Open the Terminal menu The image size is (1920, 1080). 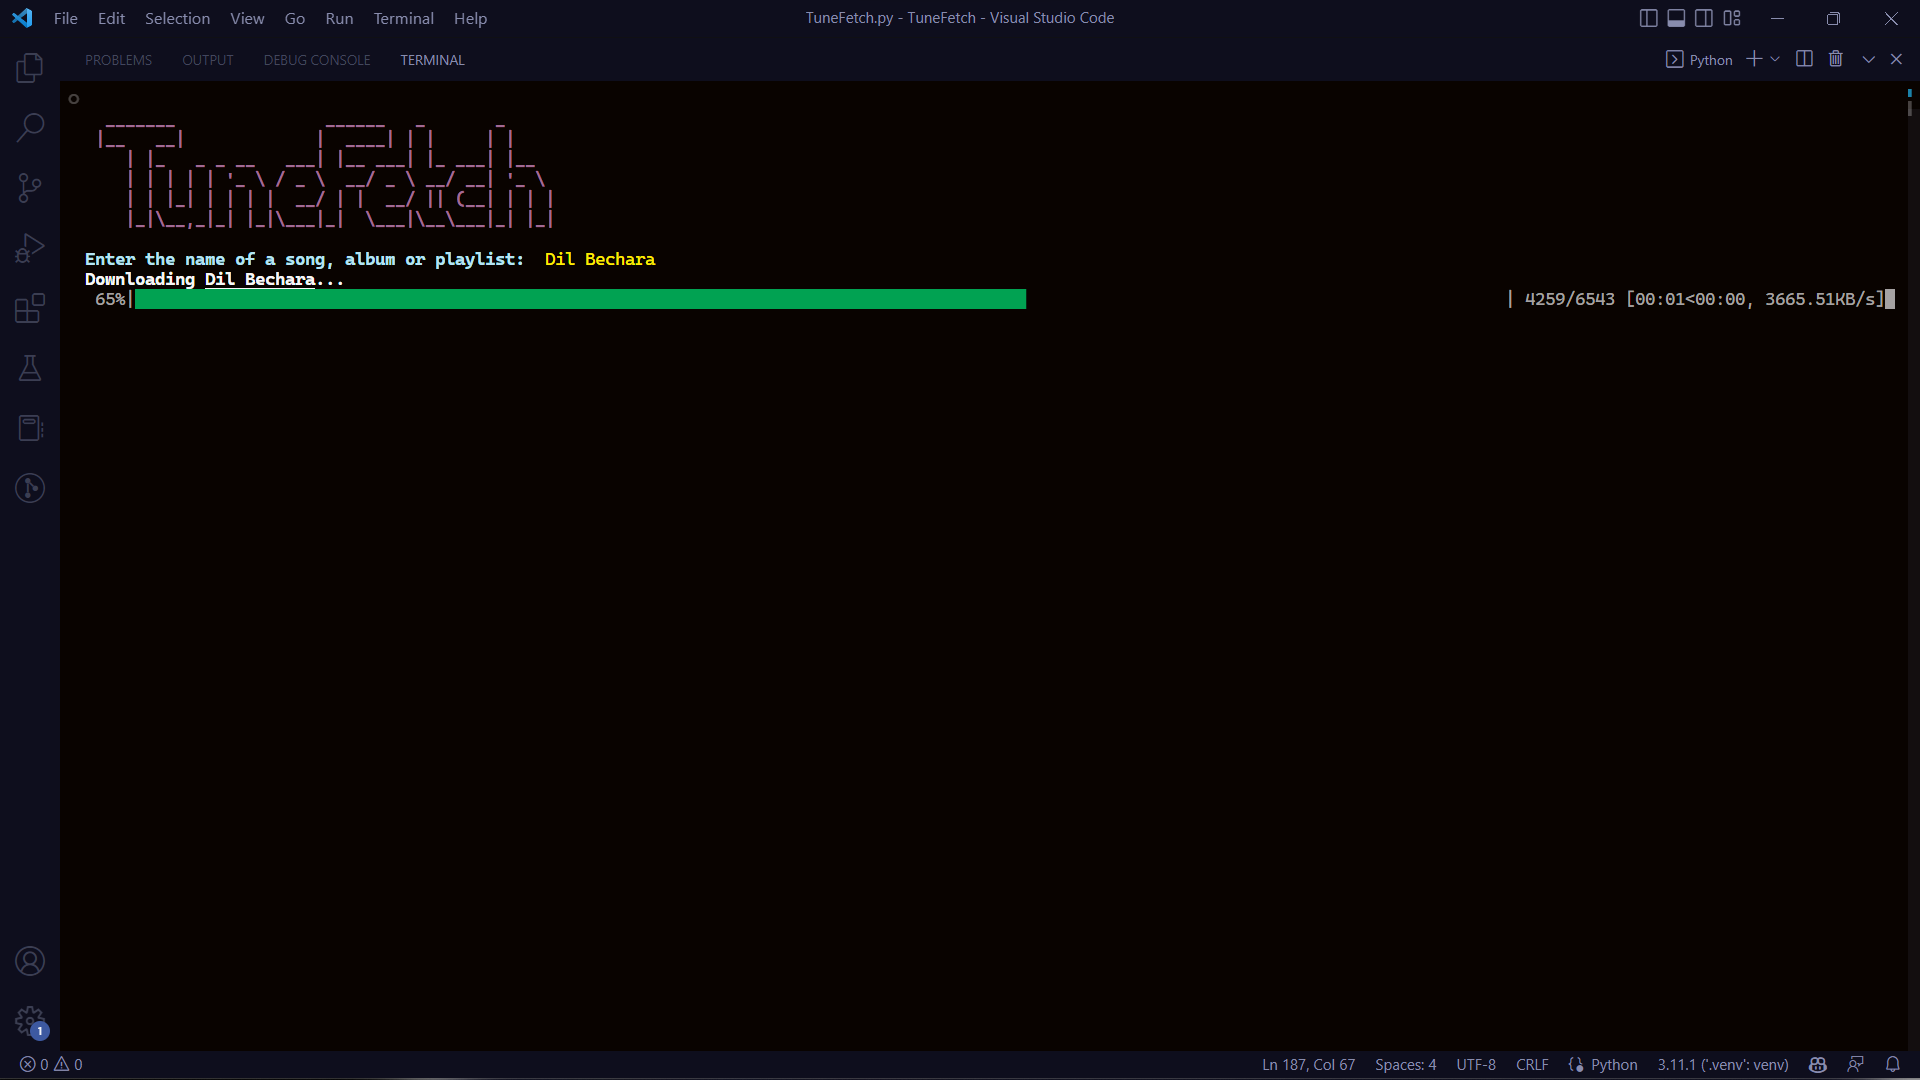[x=403, y=18]
